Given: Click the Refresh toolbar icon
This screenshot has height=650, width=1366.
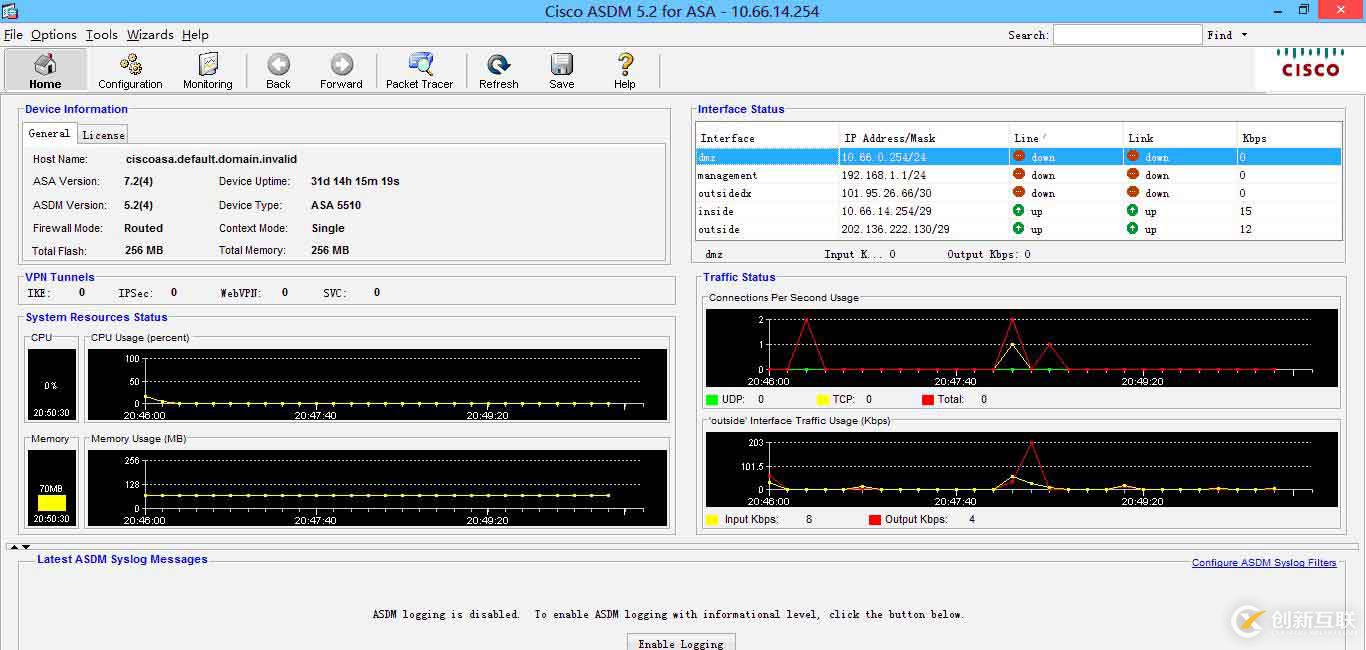Looking at the screenshot, I should [498, 70].
